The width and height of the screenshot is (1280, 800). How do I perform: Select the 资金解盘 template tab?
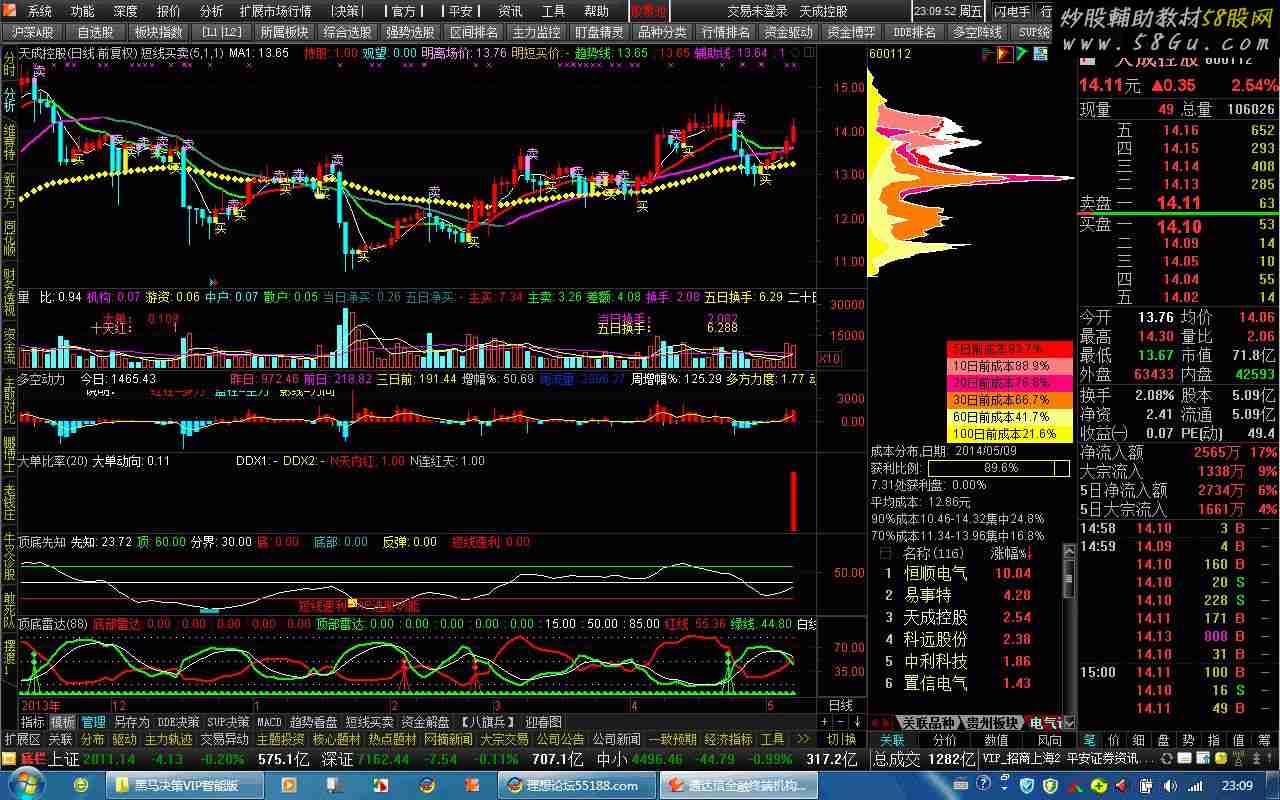coord(425,722)
